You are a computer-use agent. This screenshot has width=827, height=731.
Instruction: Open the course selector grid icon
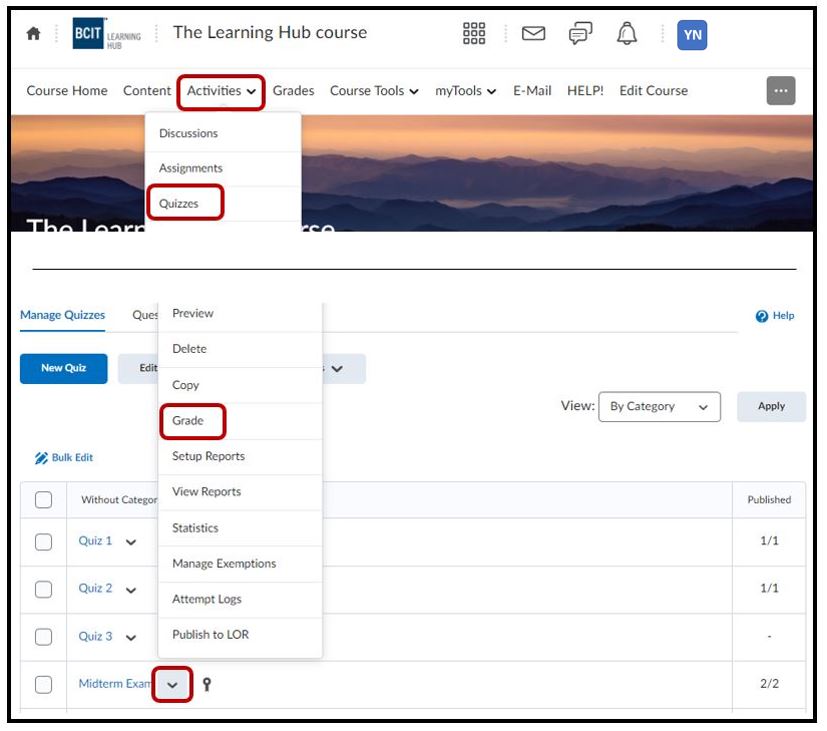tap(474, 34)
